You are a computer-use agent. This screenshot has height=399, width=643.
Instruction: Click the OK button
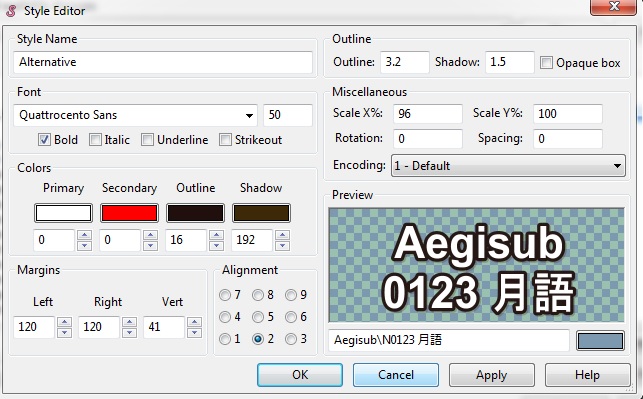(x=300, y=375)
